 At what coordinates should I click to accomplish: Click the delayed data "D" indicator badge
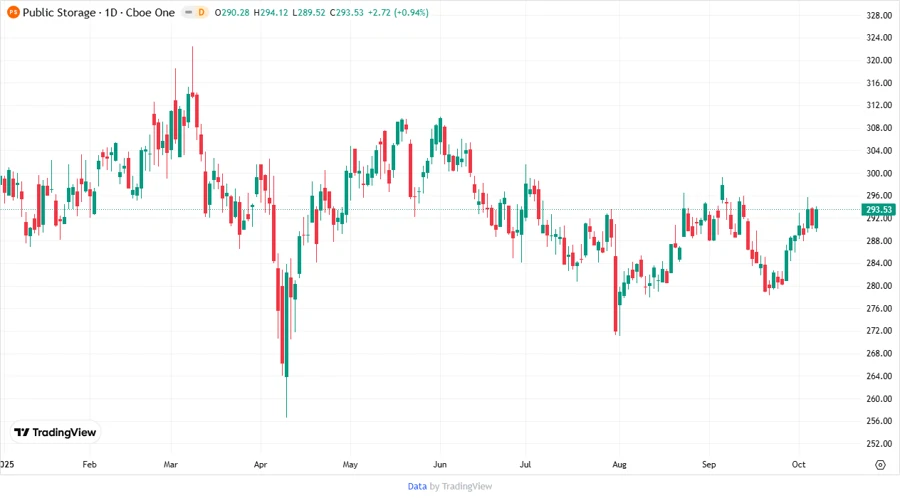(201, 12)
